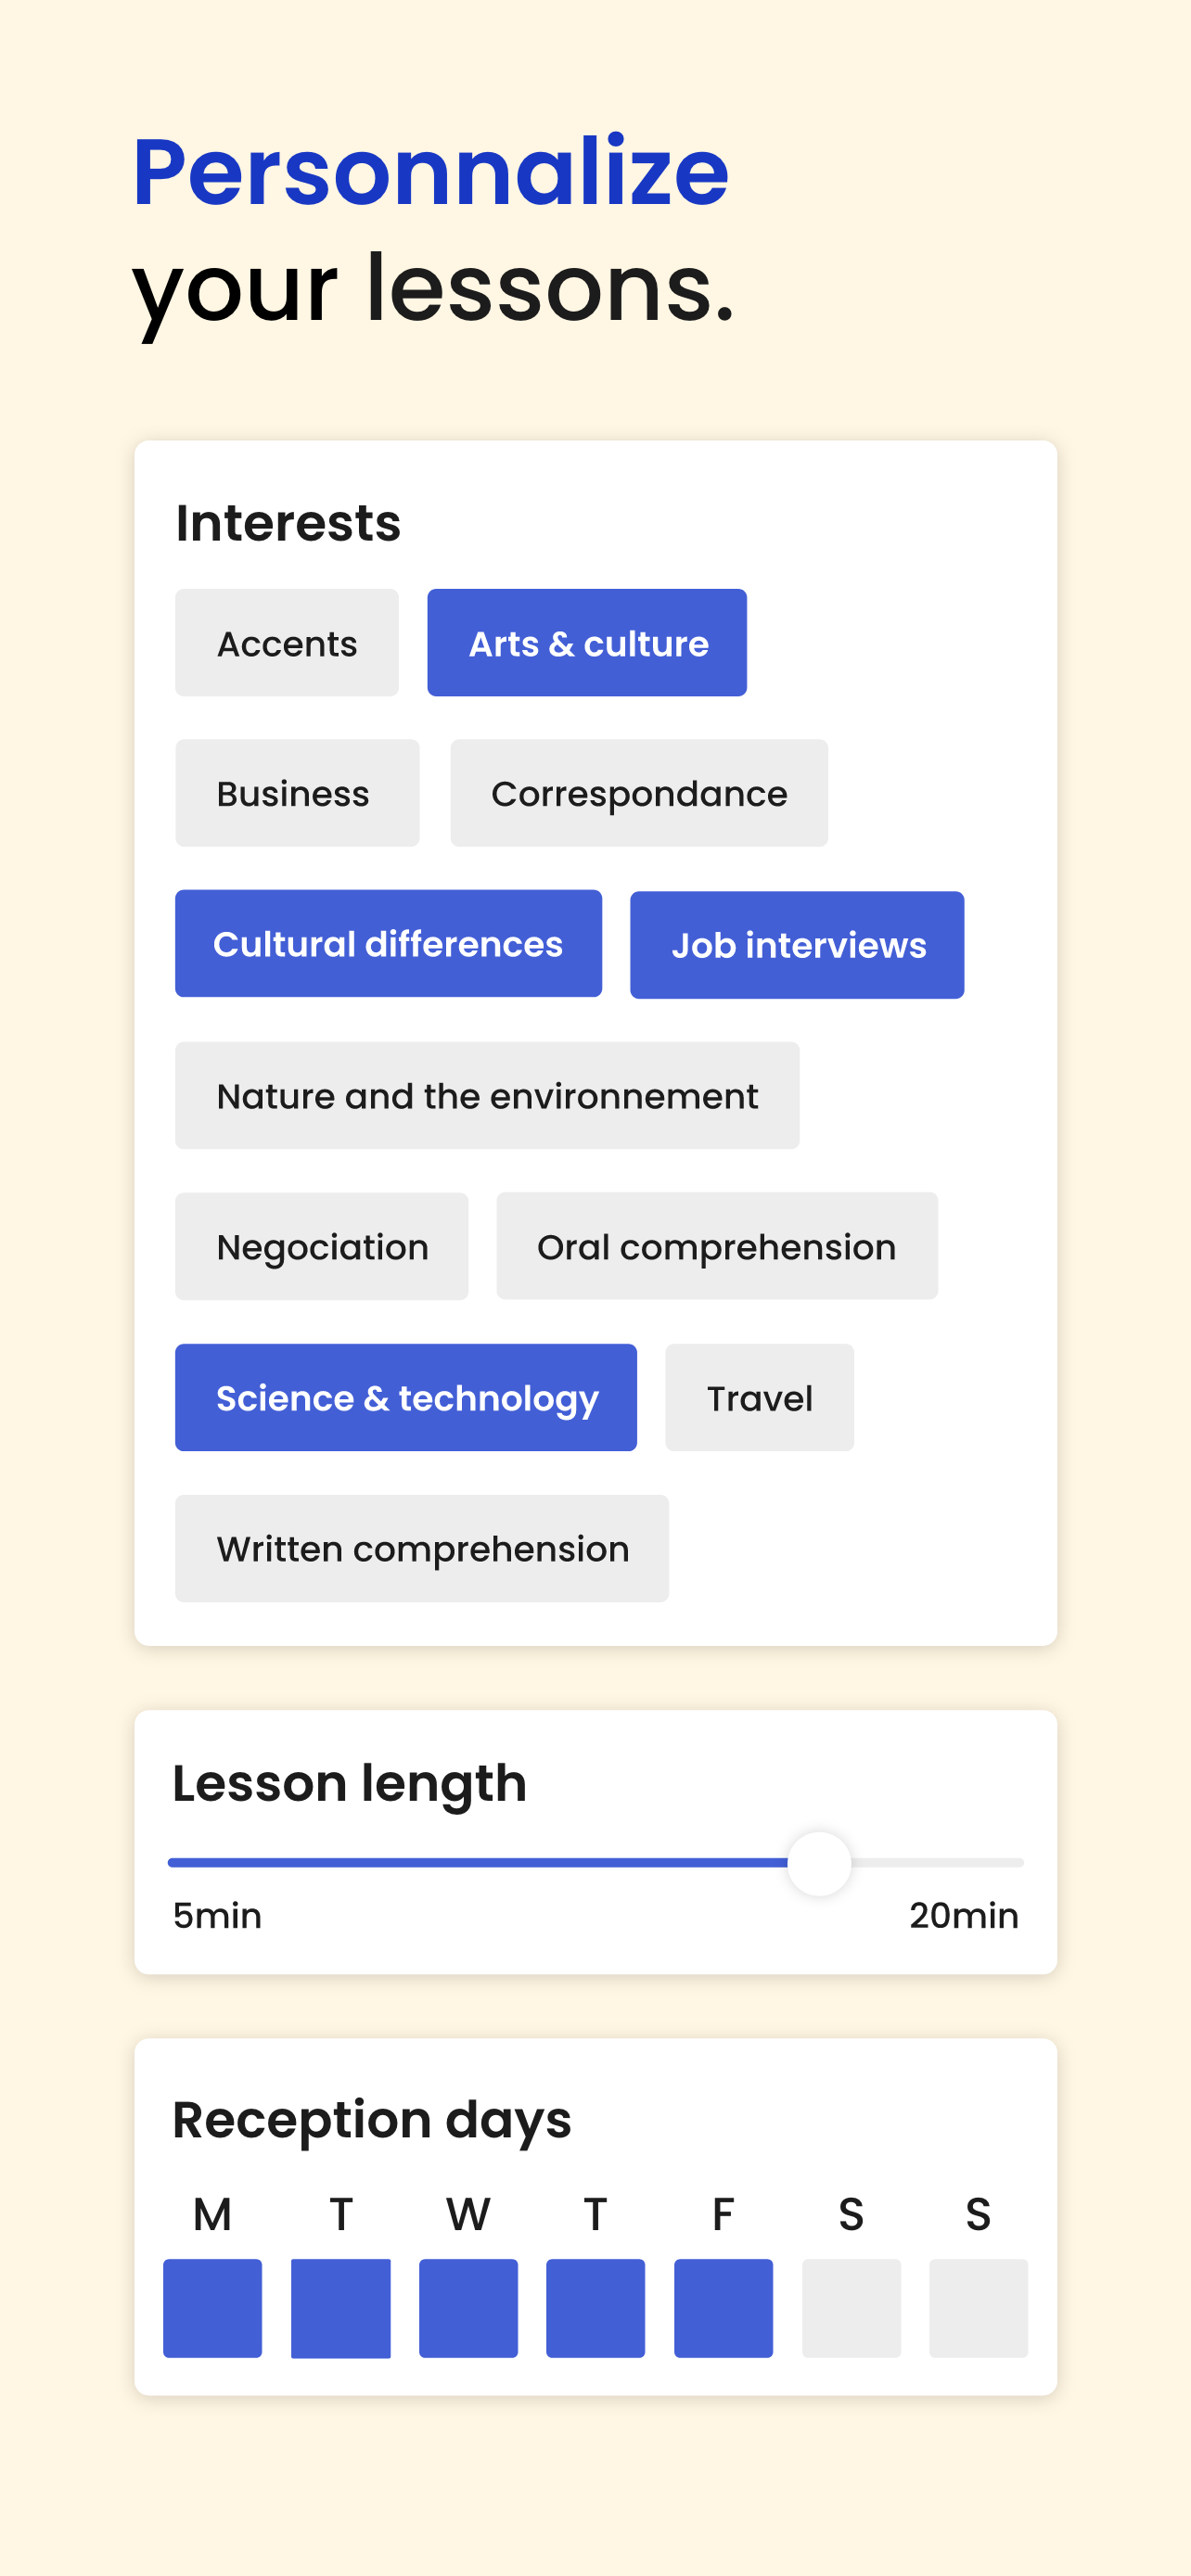
Task: Turn off Science & technology interest
Action: click(405, 1398)
